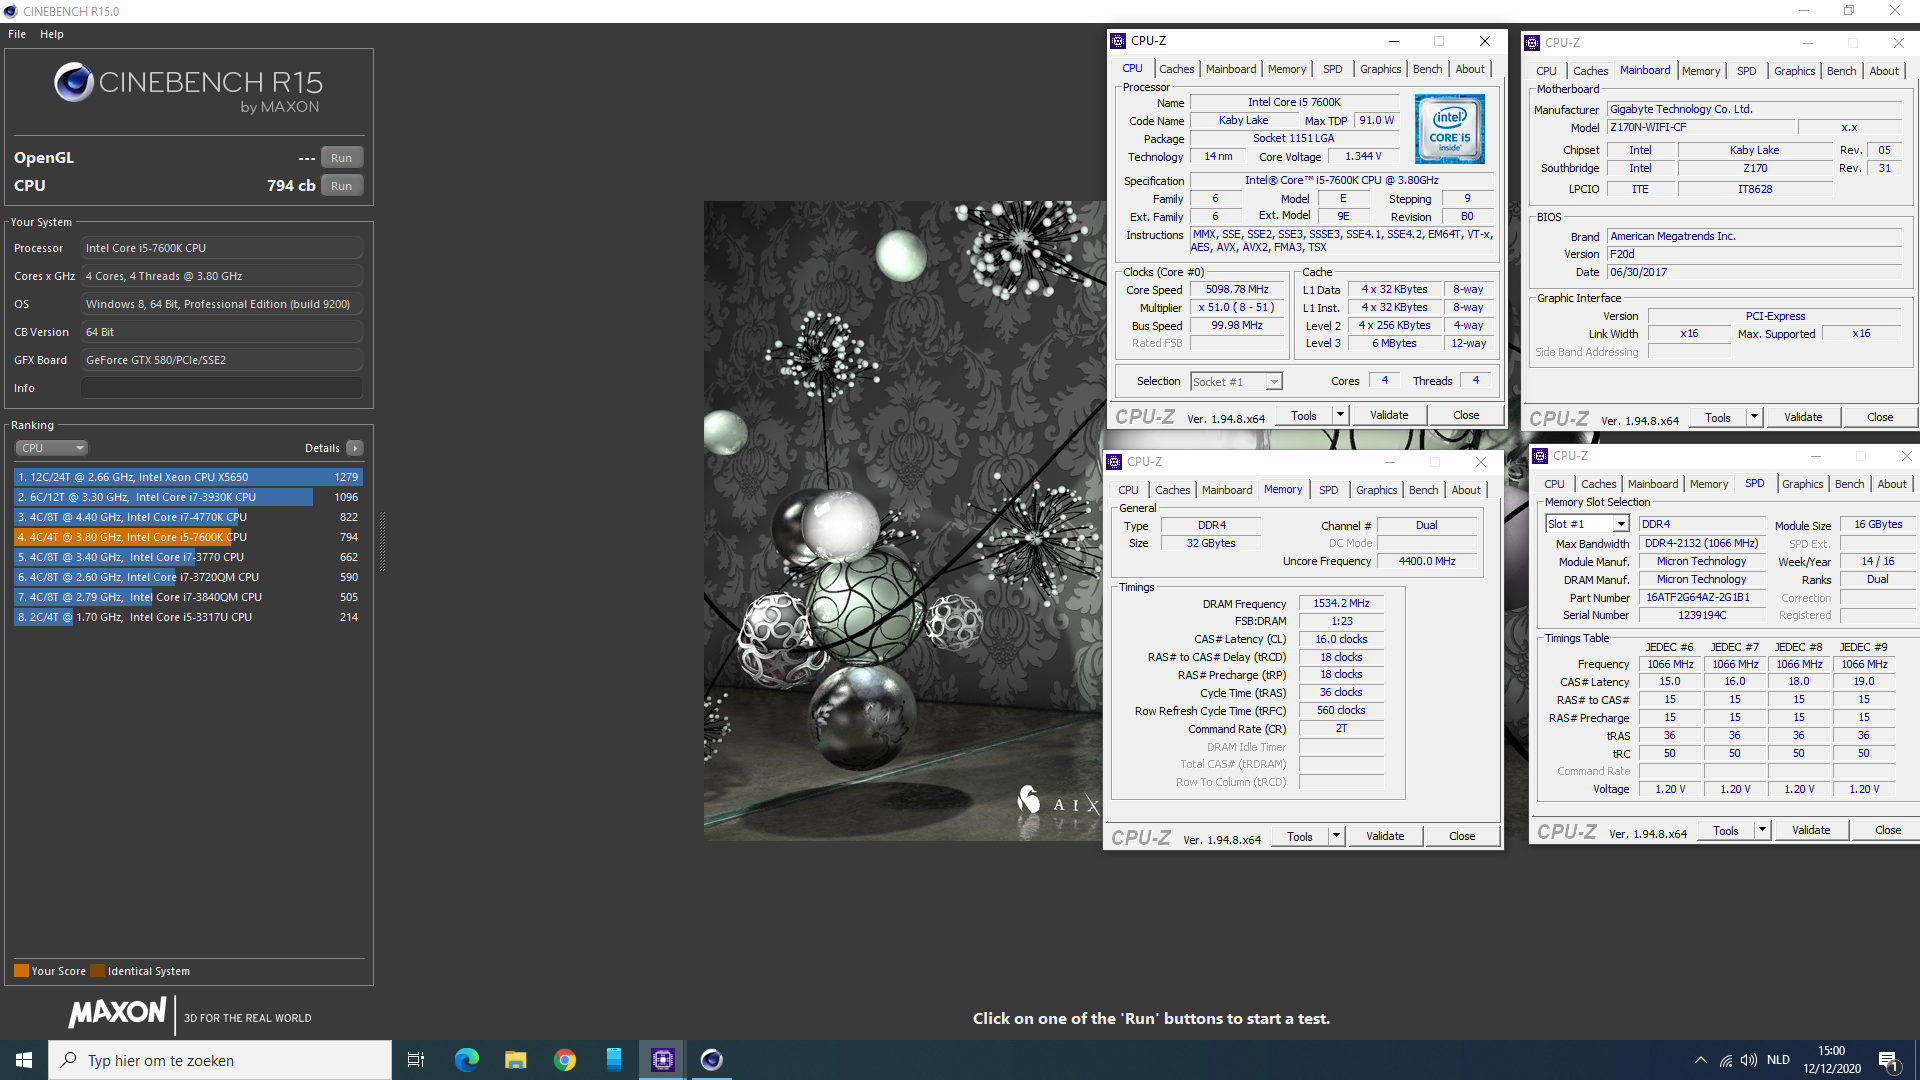Click the Intel Core i5 logo badge
This screenshot has width=1920, height=1080.
(1450, 129)
